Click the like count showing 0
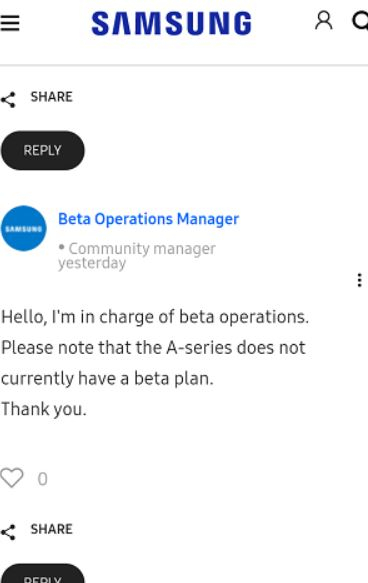 coord(42,479)
